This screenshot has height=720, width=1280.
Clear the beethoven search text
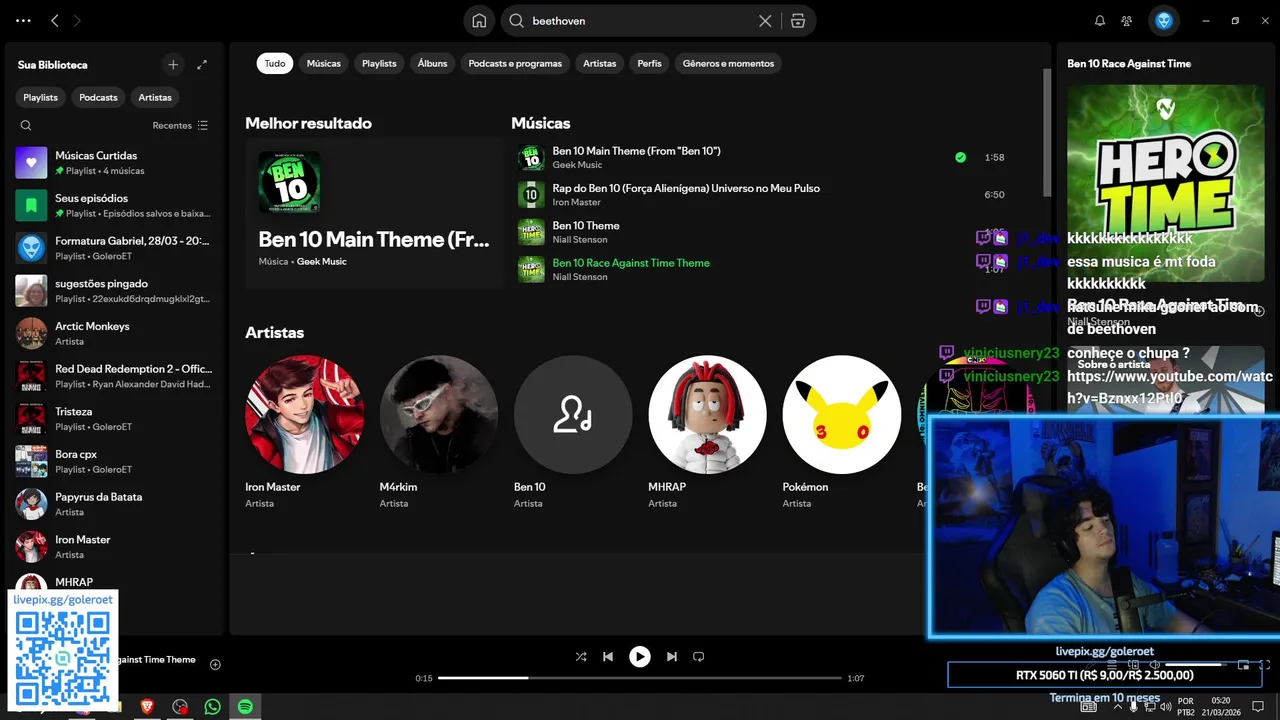click(x=765, y=20)
